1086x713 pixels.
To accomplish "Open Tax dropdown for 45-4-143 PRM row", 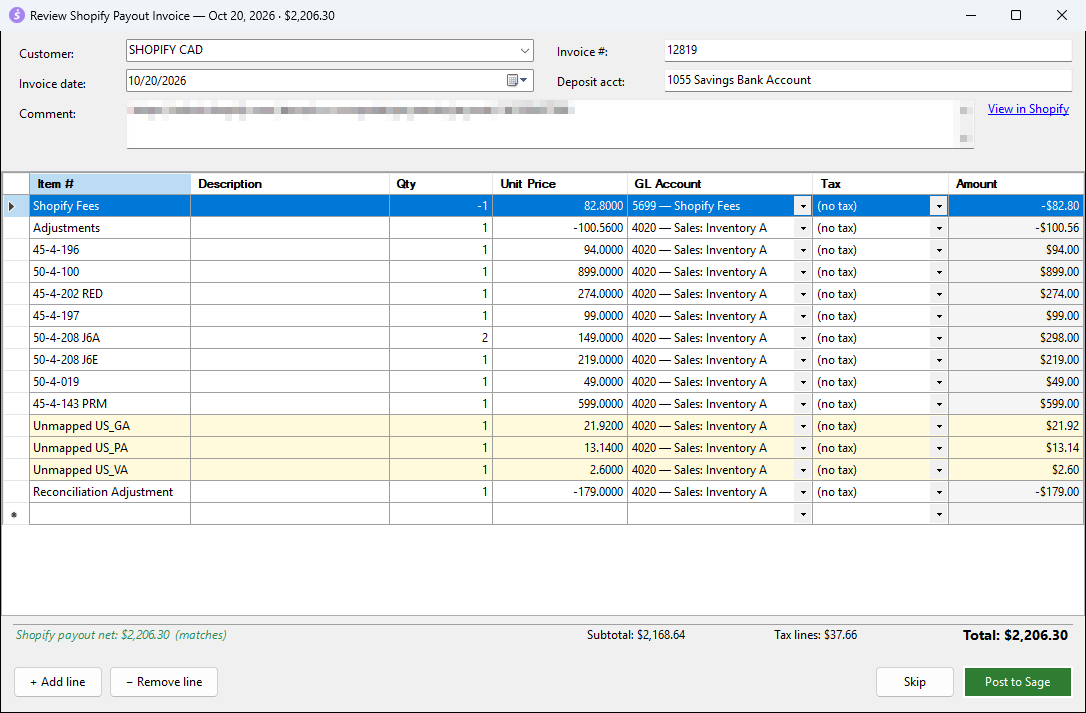I will click(x=938, y=403).
